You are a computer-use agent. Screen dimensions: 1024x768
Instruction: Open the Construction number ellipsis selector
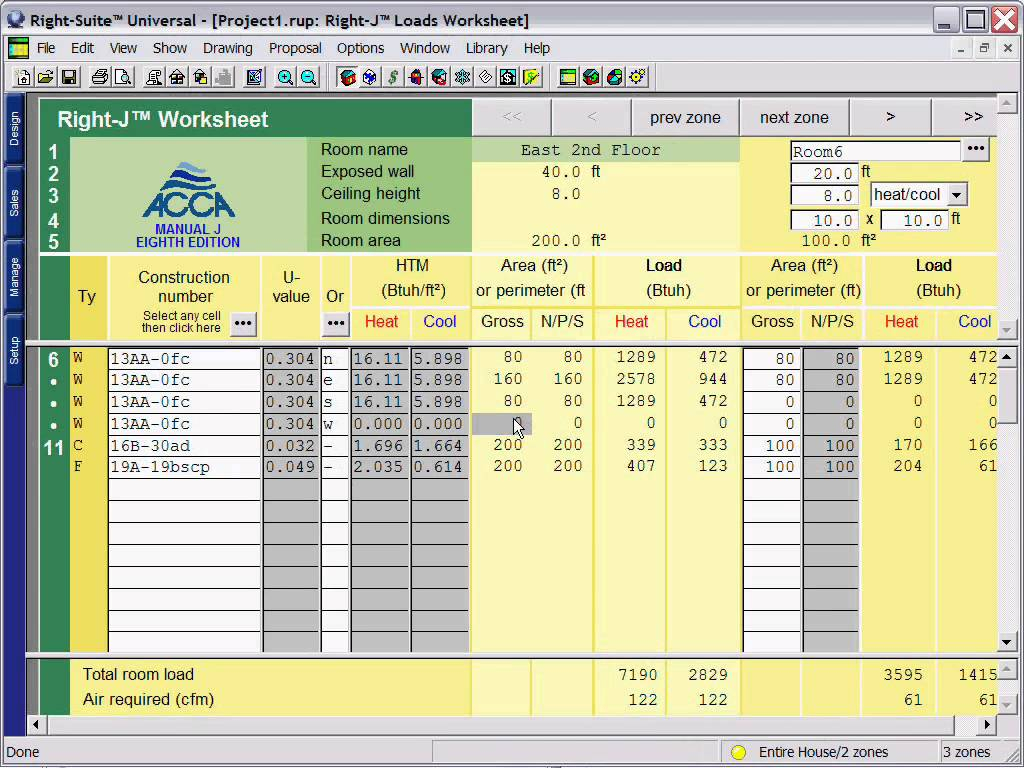243,322
